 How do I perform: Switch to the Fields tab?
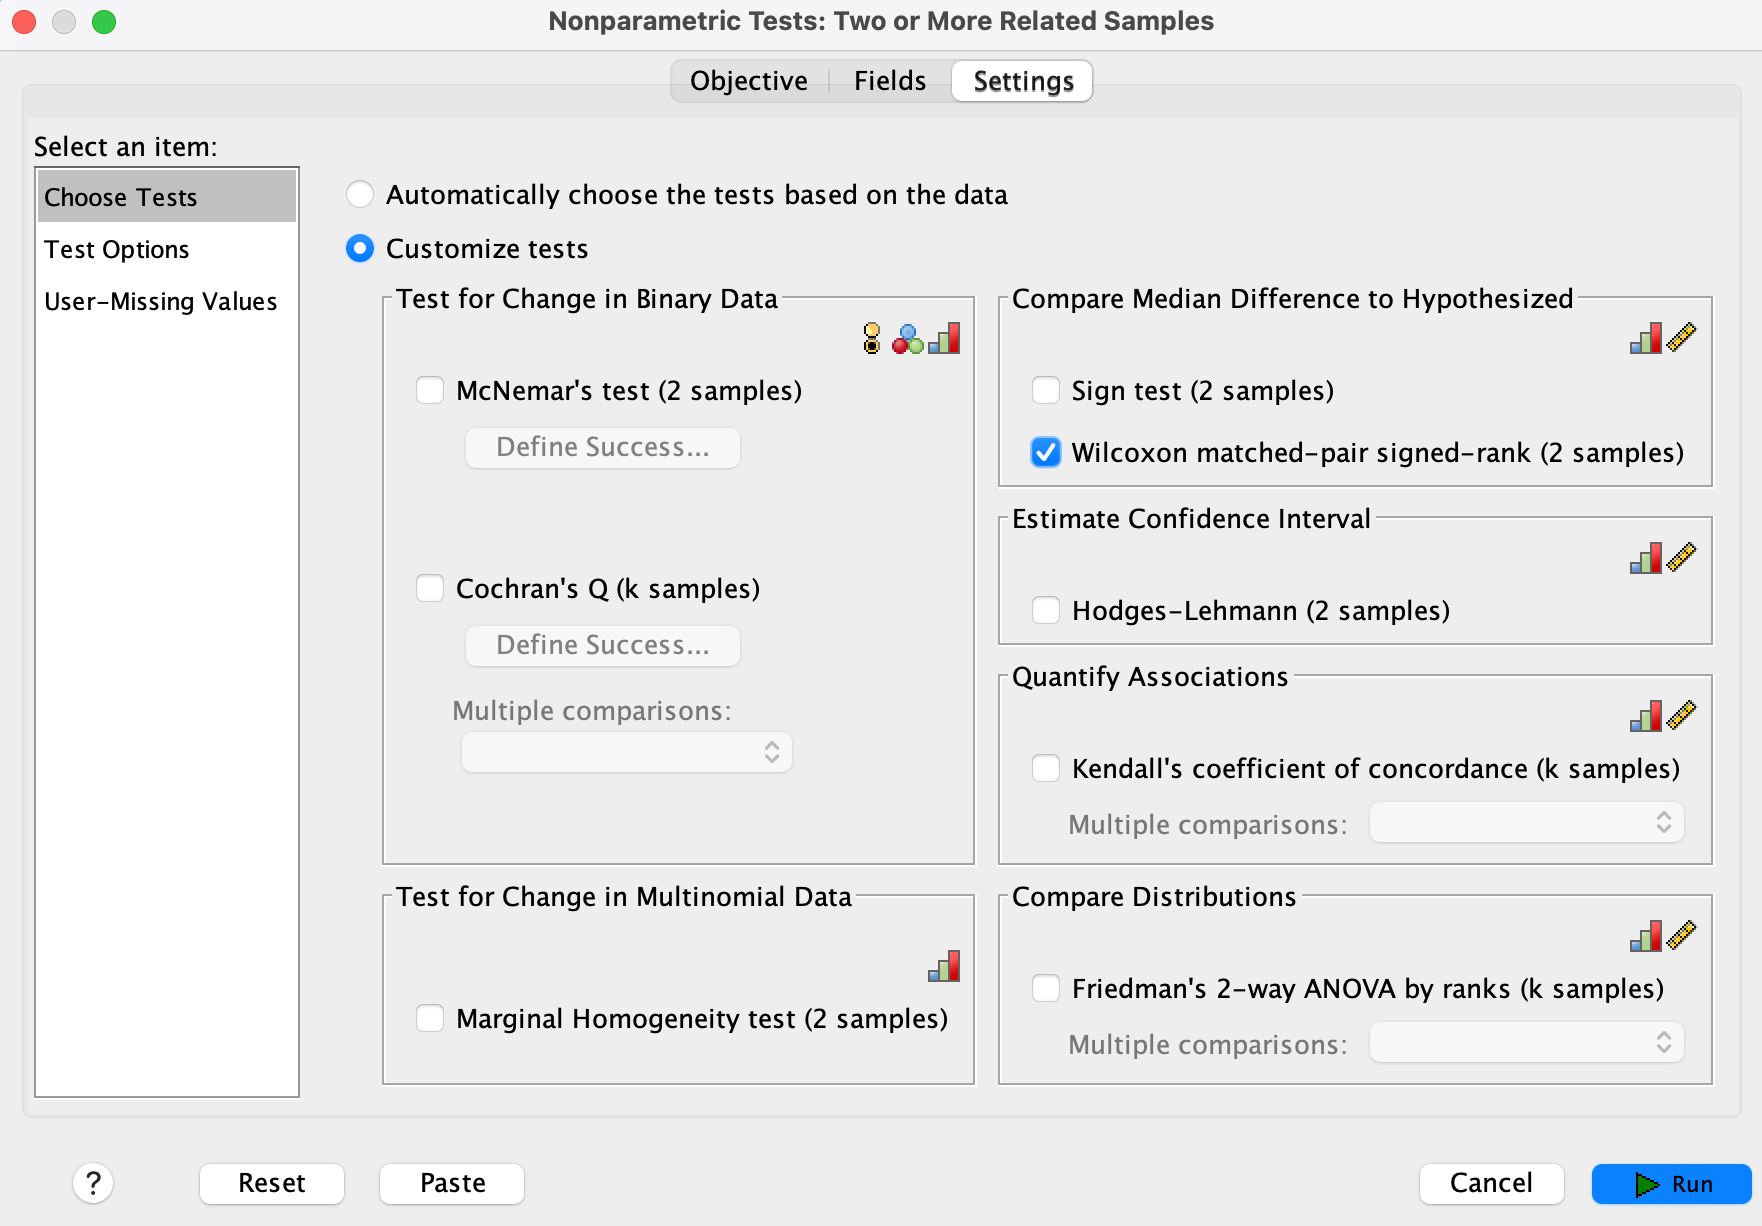(889, 81)
